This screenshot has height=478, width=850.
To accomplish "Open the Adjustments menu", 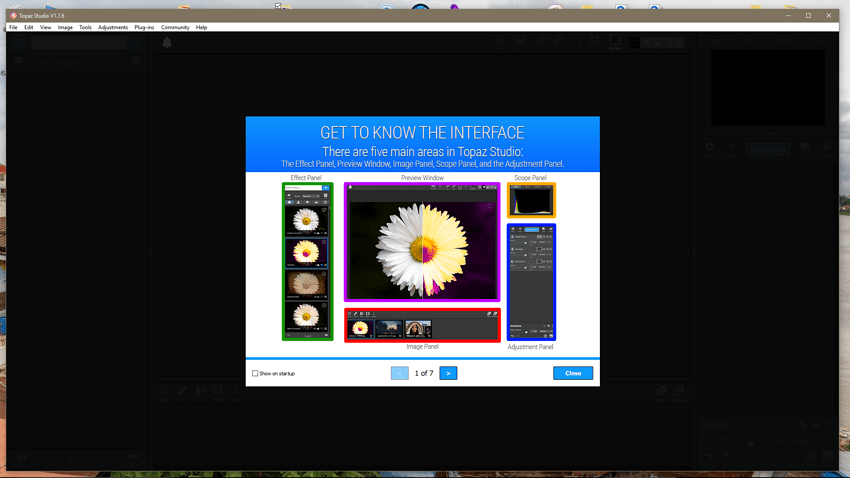I will pyautogui.click(x=113, y=27).
